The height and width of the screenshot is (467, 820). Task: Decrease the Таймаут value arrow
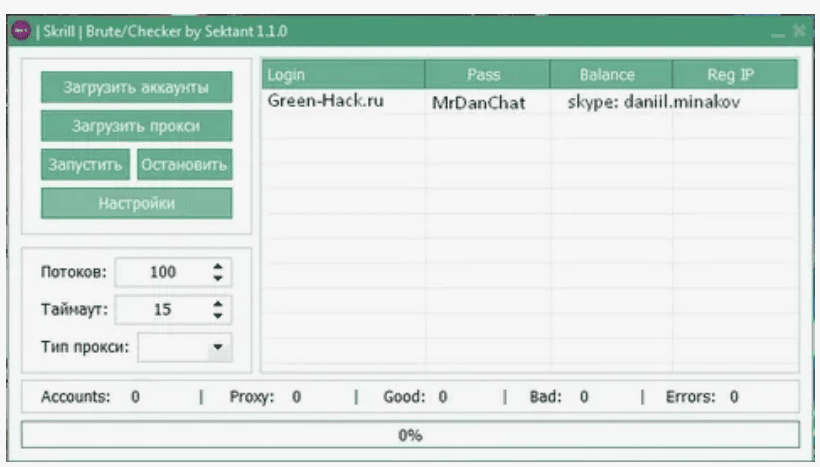tap(218, 316)
